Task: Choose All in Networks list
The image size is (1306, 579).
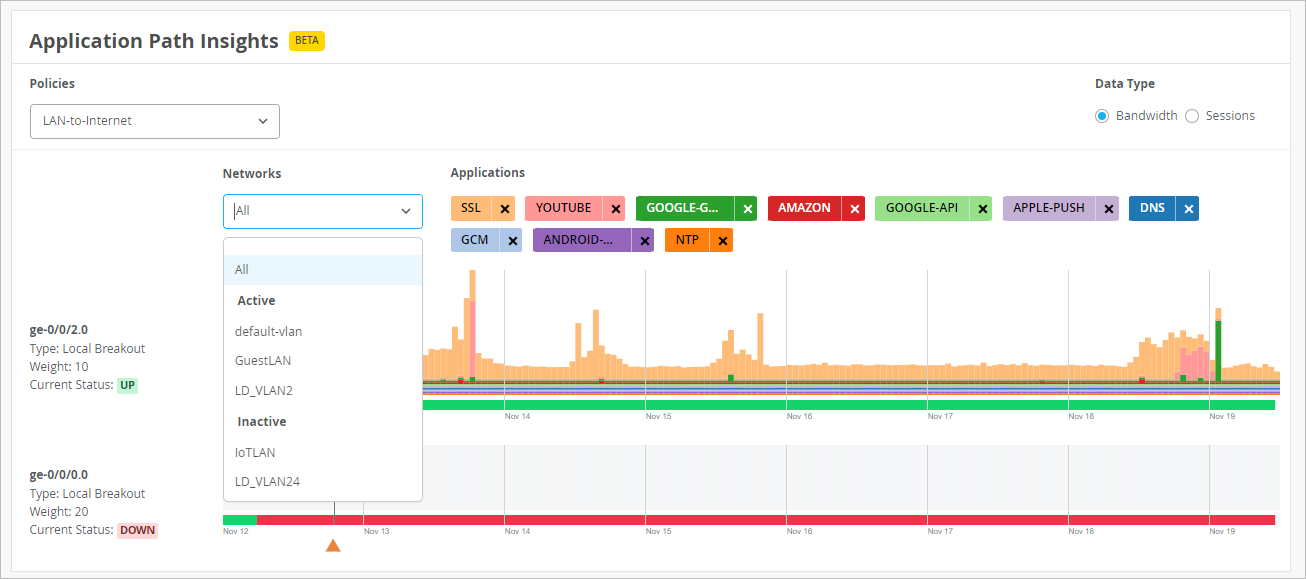Action: point(242,270)
